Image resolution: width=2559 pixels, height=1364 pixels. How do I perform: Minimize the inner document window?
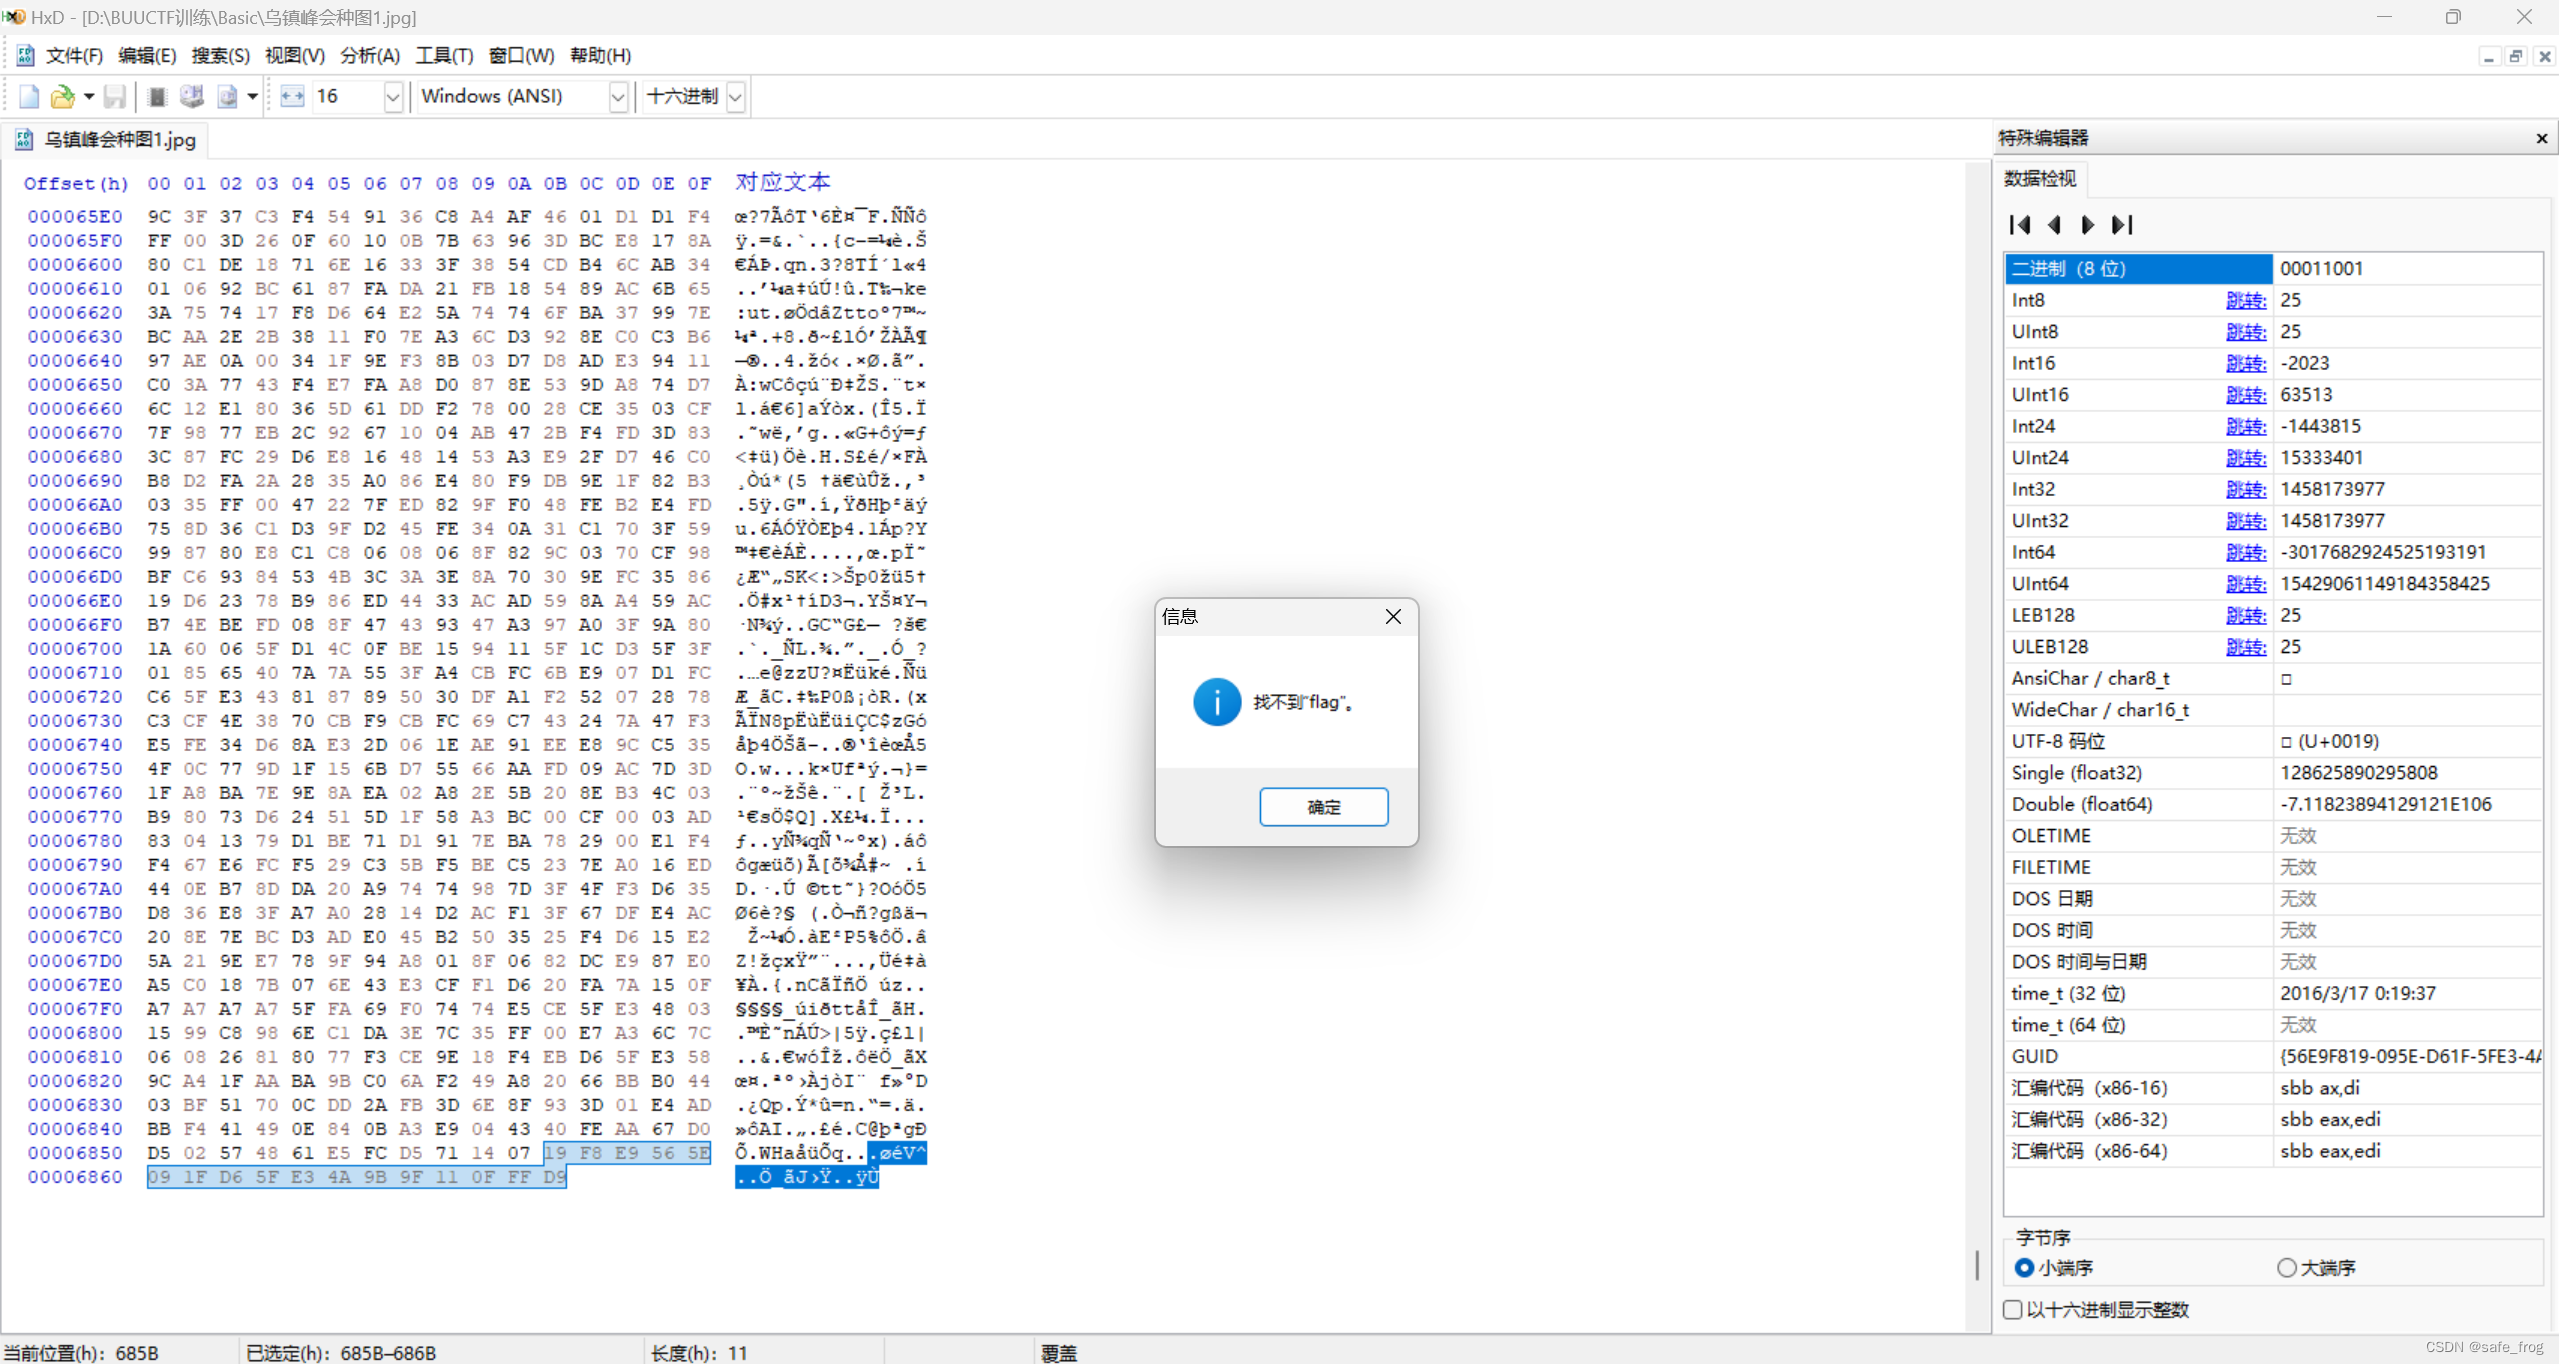tap(2488, 56)
